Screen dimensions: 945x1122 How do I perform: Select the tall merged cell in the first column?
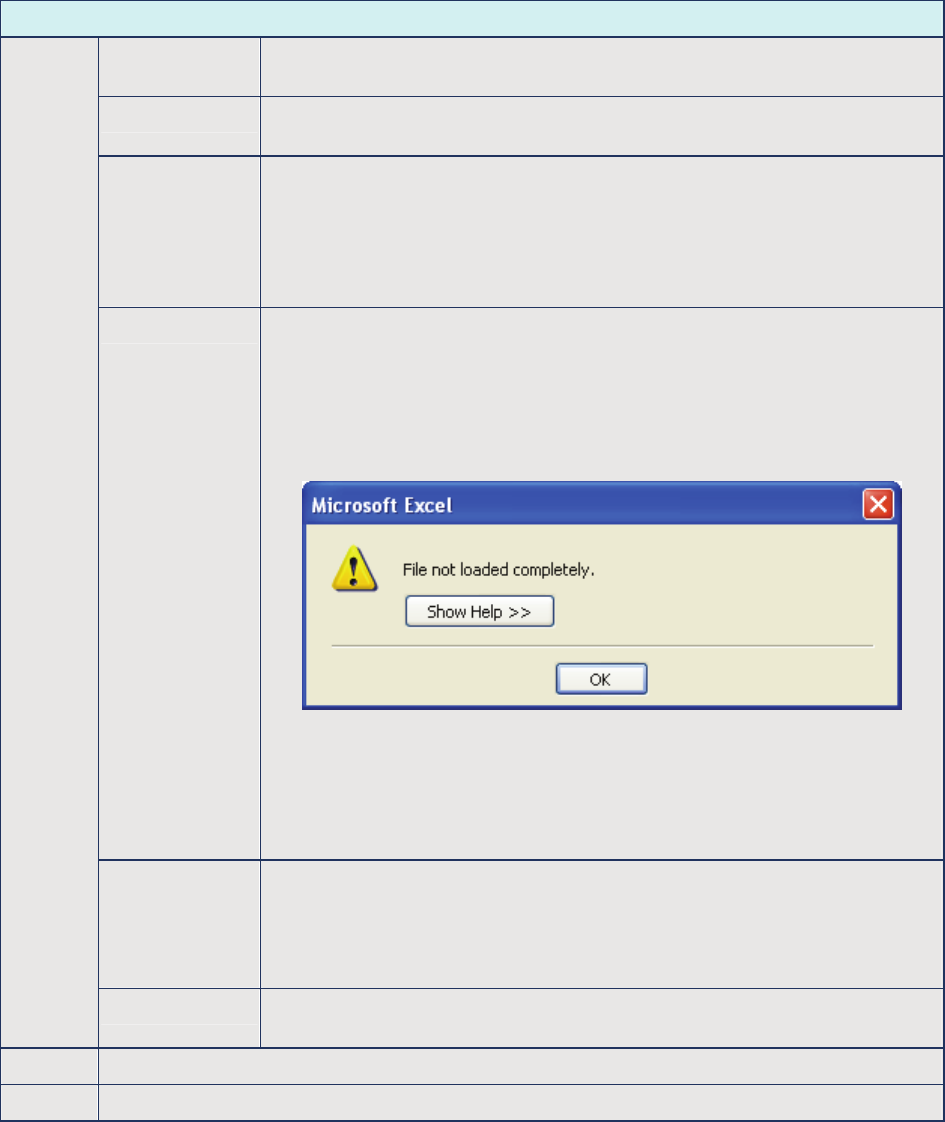point(49,542)
